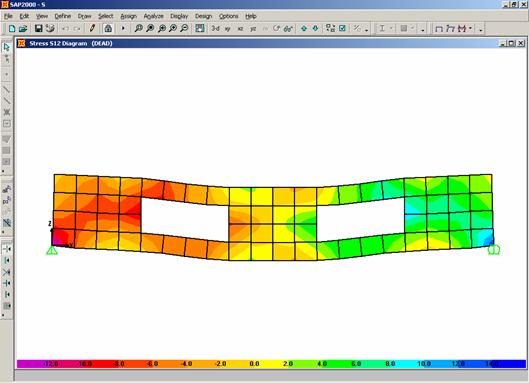
Task: Set the view to xy plane
Action: pos(228,29)
